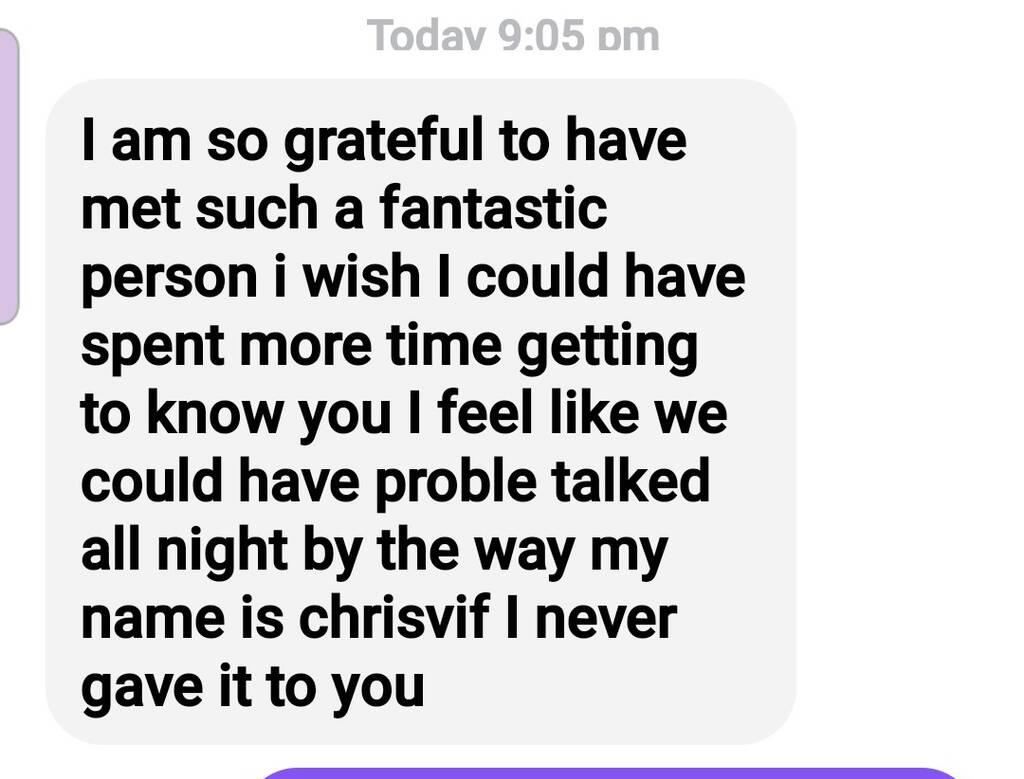Select the grey received message bubble

[x=421, y=411]
